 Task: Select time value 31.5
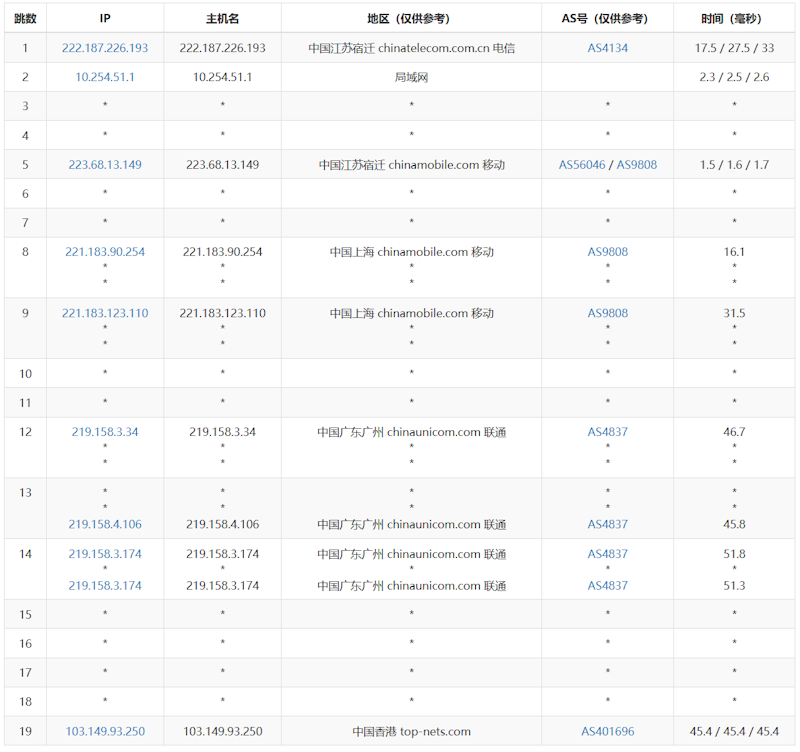click(x=734, y=313)
